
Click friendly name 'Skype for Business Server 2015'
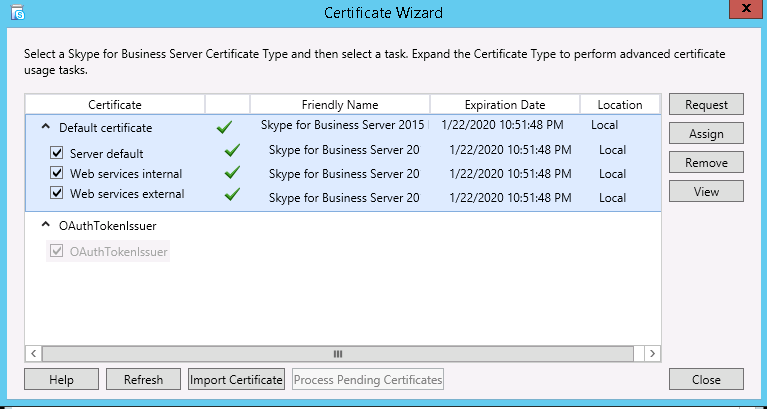[x=342, y=124]
